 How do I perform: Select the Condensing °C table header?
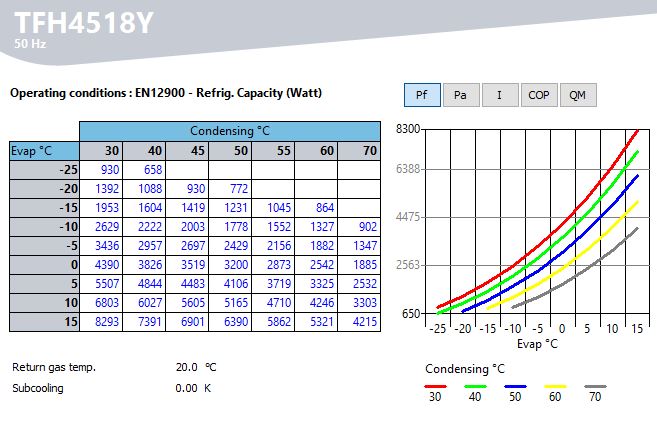coord(229,131)
